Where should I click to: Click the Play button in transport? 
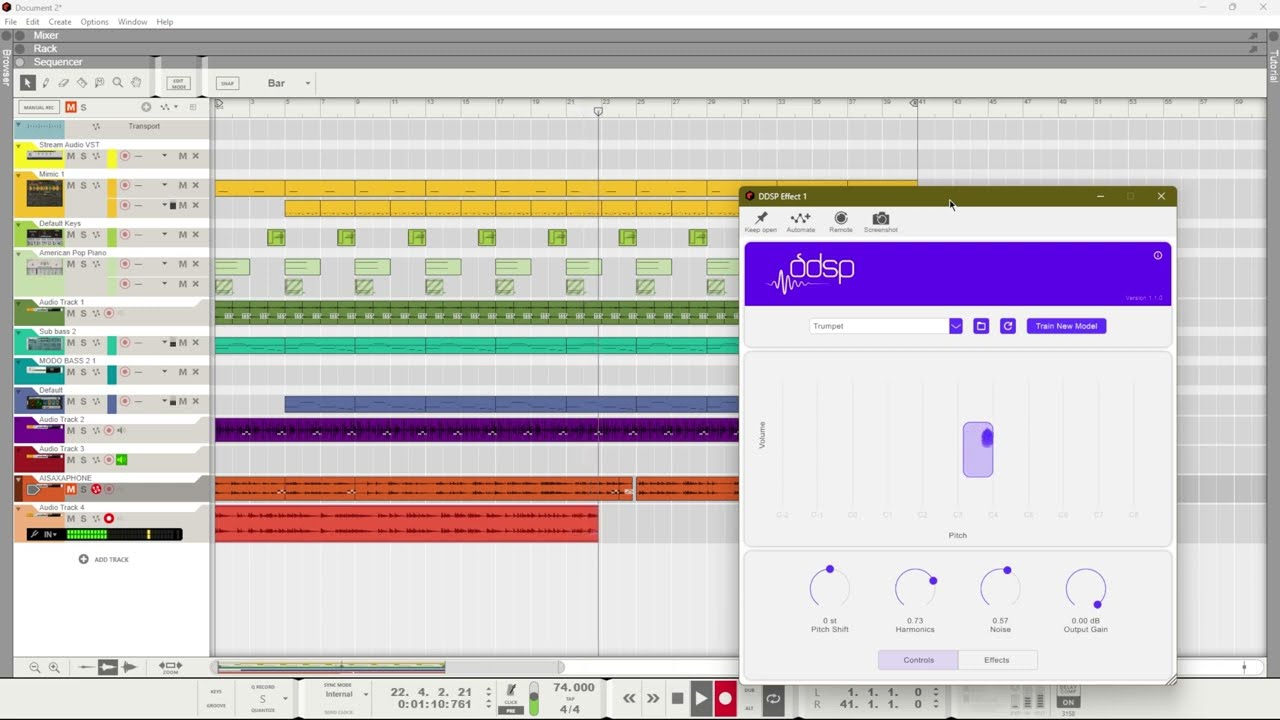pyautogui.click(x=701, y=698)
